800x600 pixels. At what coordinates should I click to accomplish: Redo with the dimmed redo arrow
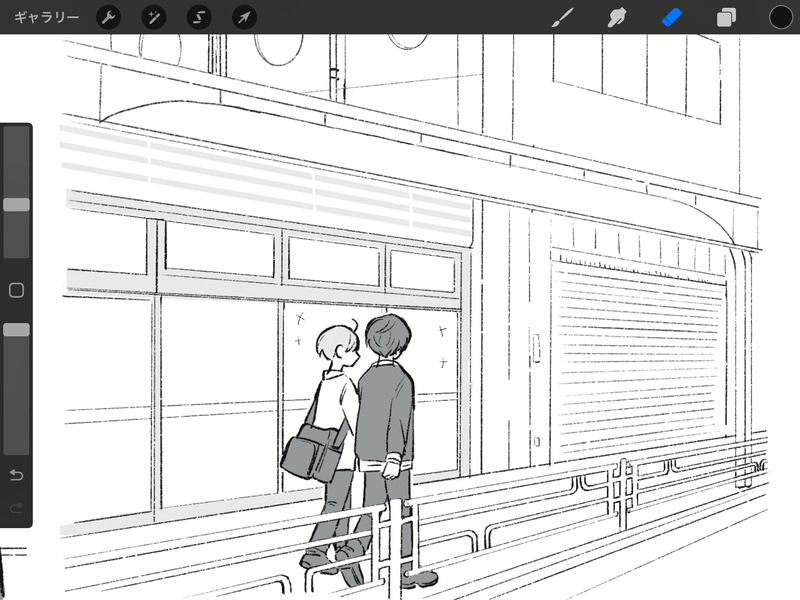(x=16, y=508)
